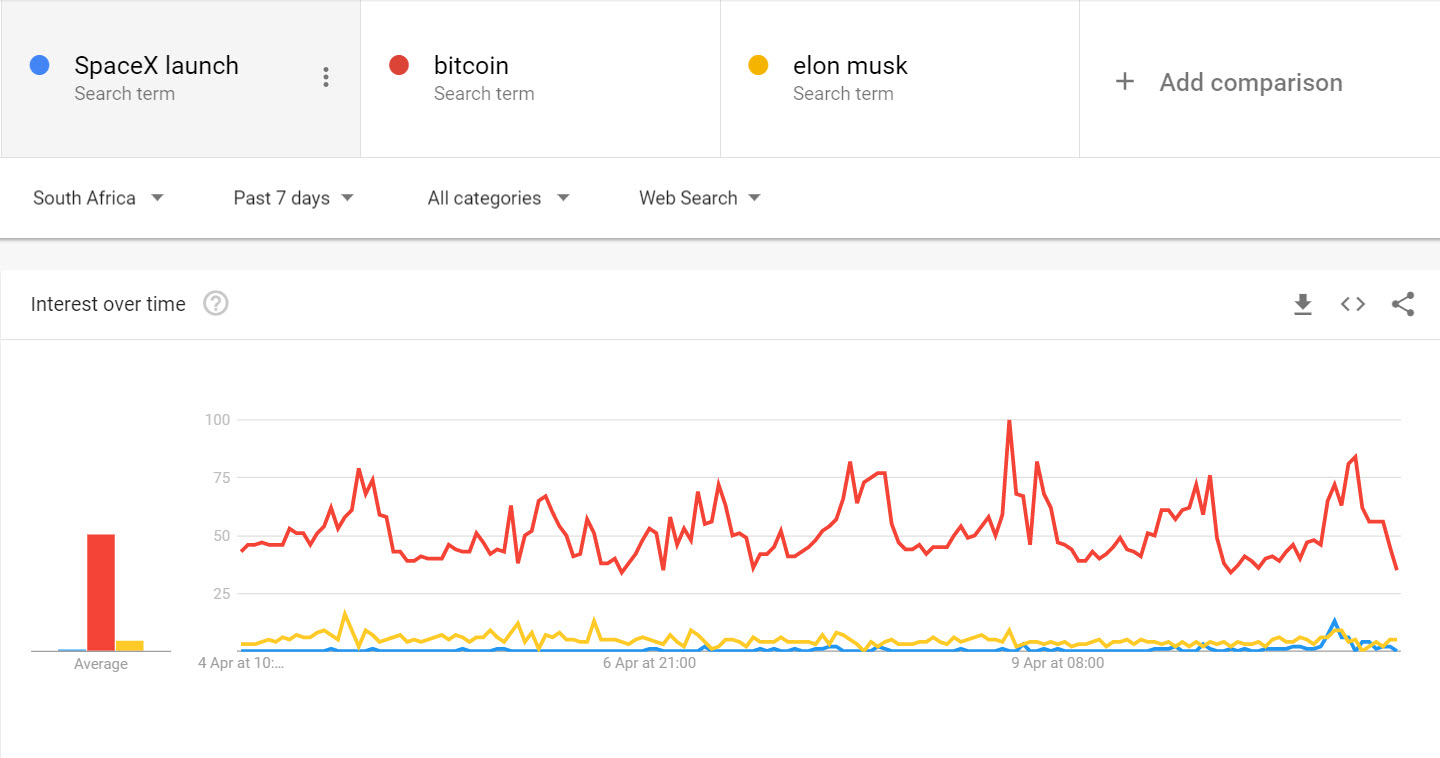
Task: Open the Web Search type dropdown
Action: pos(699,198)
